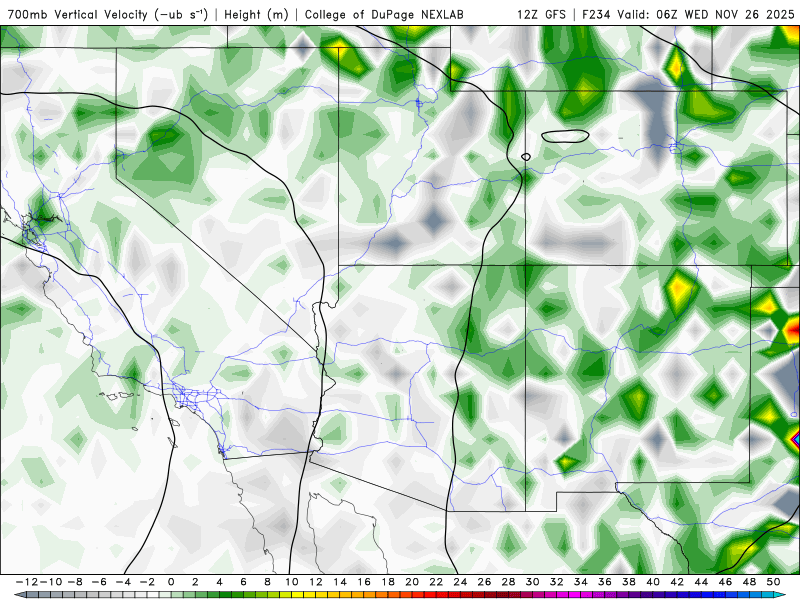This screenshot has height=600, width=800.
Task: Click the "700mb Vertical Velocity" title text
Action: click(x=78, y=15)
